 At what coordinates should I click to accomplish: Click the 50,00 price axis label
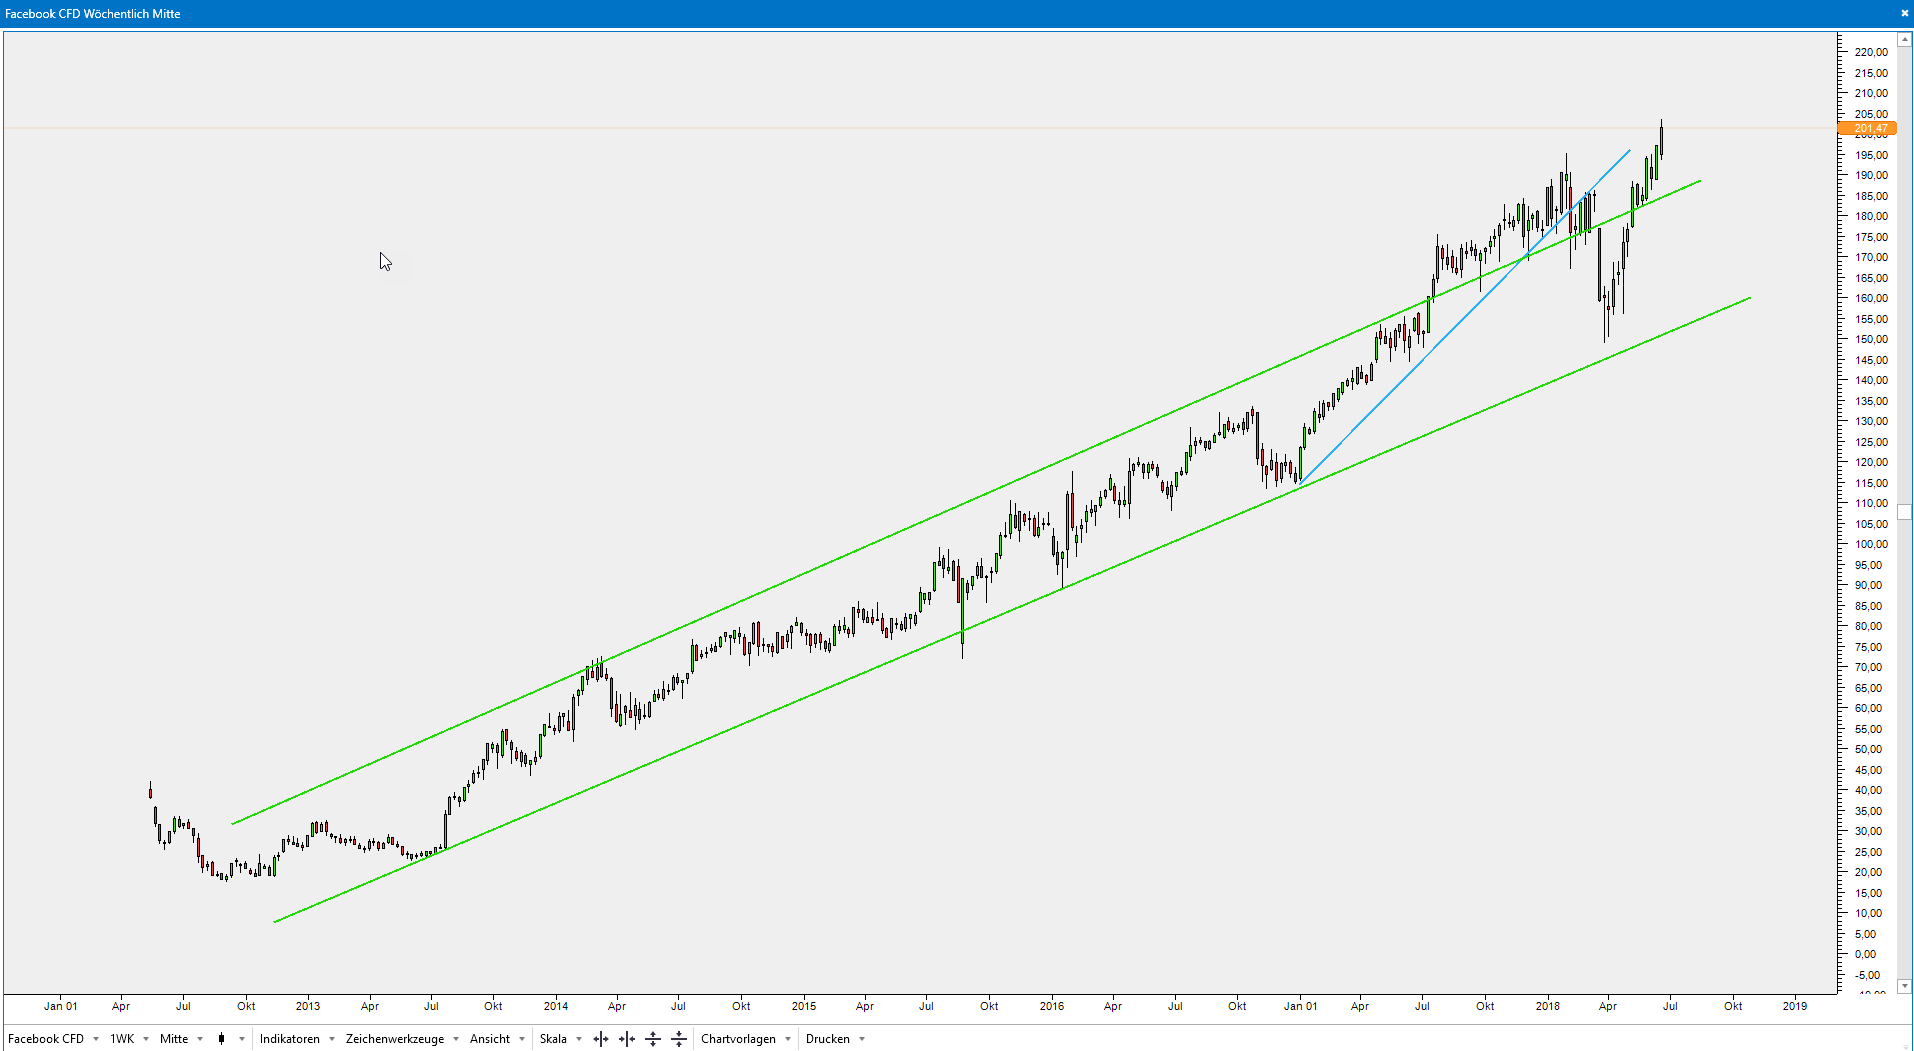click(x=1869, y=749)
